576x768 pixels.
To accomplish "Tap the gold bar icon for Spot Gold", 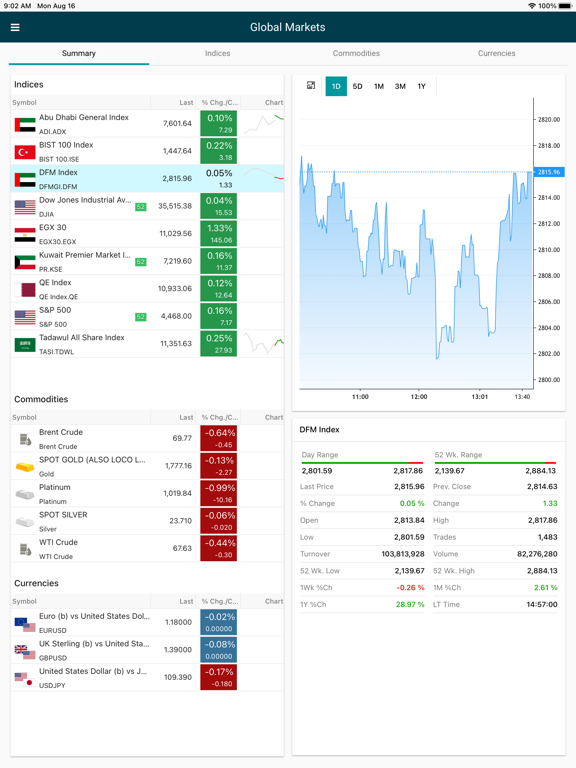I will click(25, 467).
